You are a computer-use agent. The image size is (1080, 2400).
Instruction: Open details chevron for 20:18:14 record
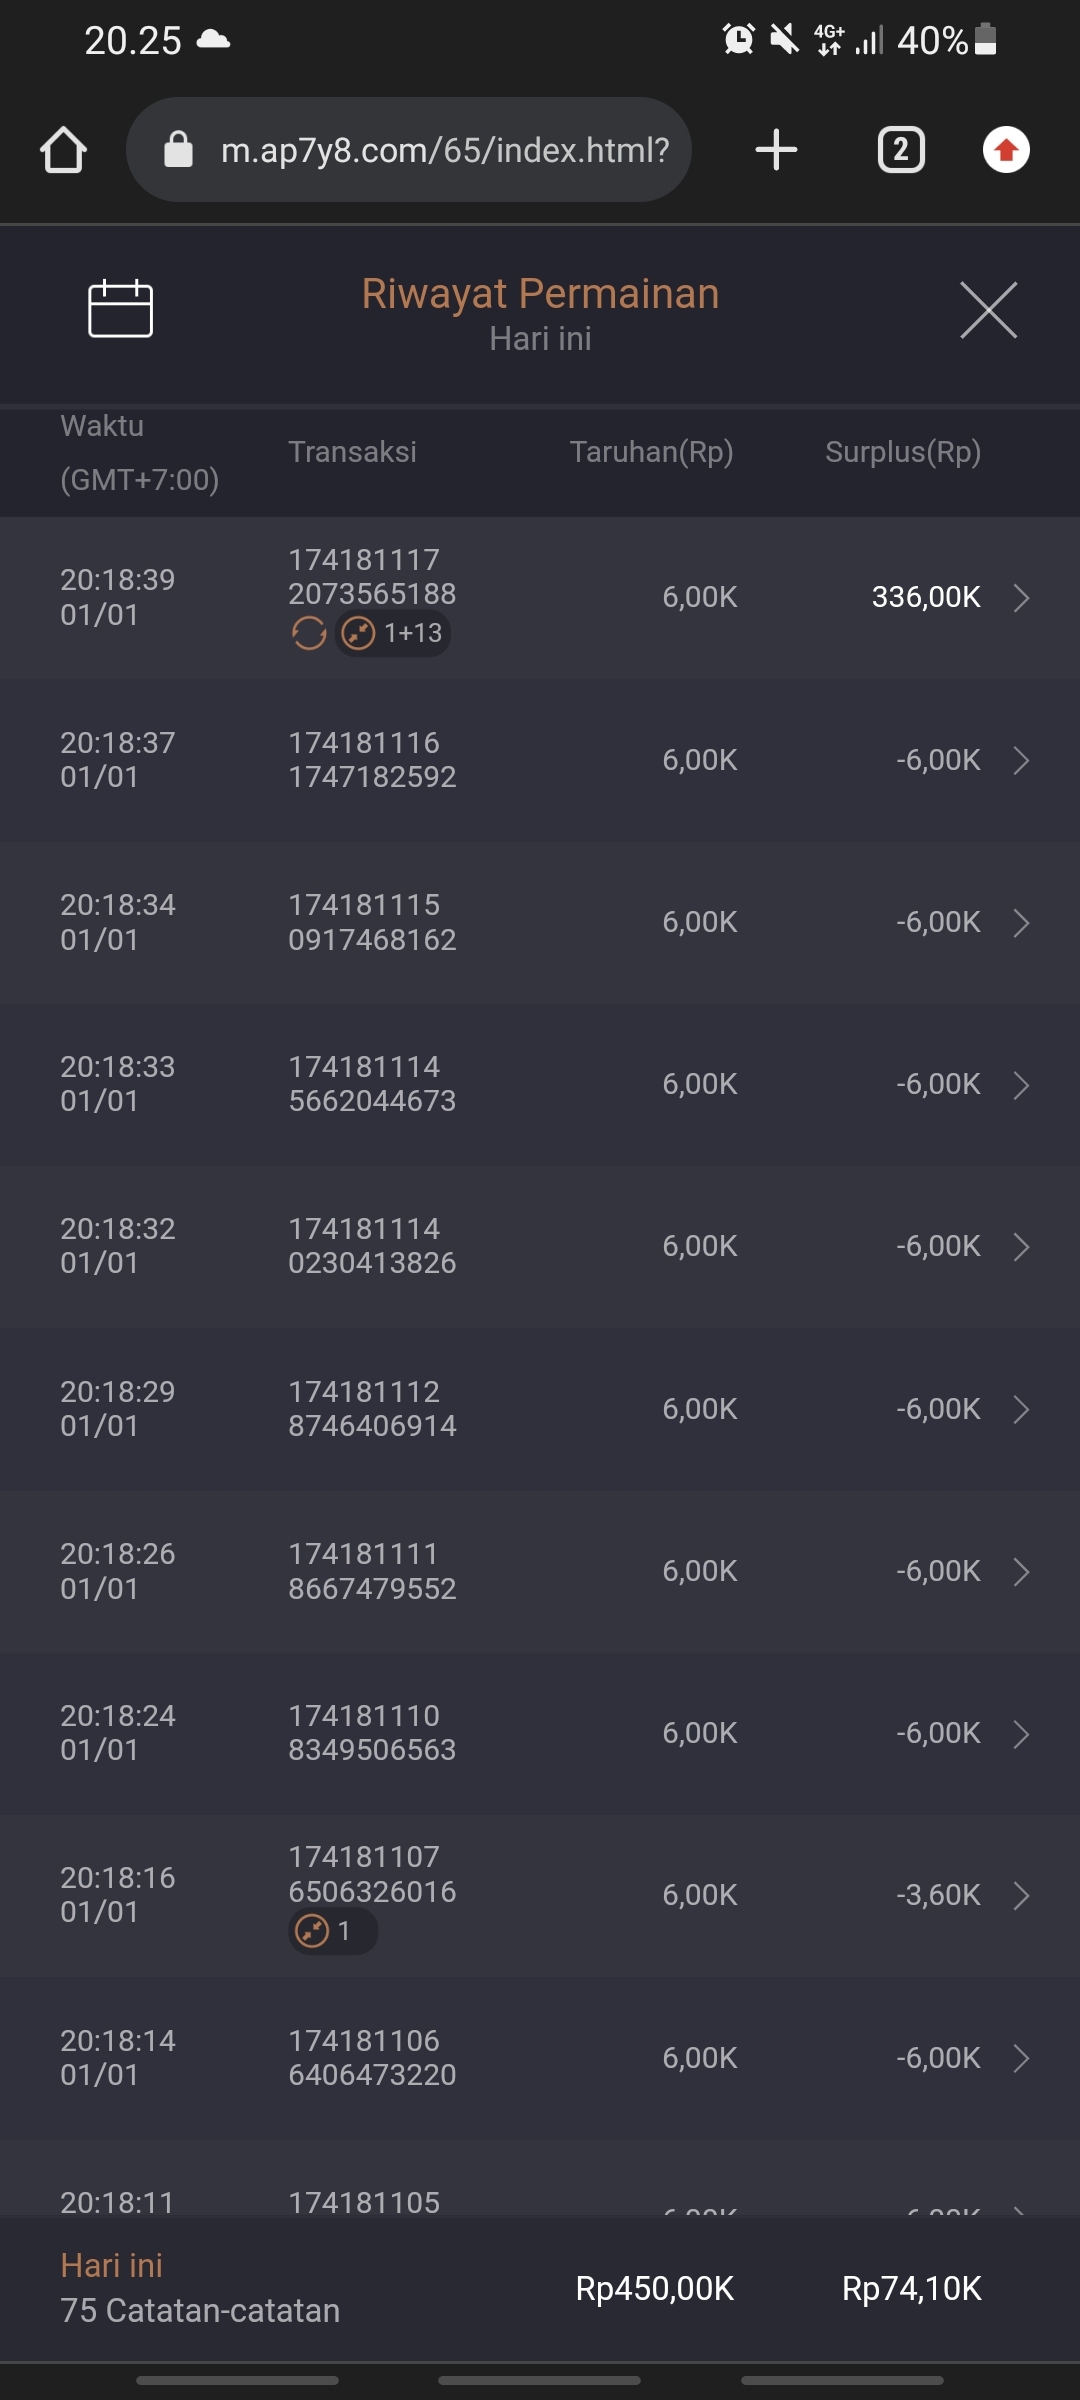click(1021, 2058)
